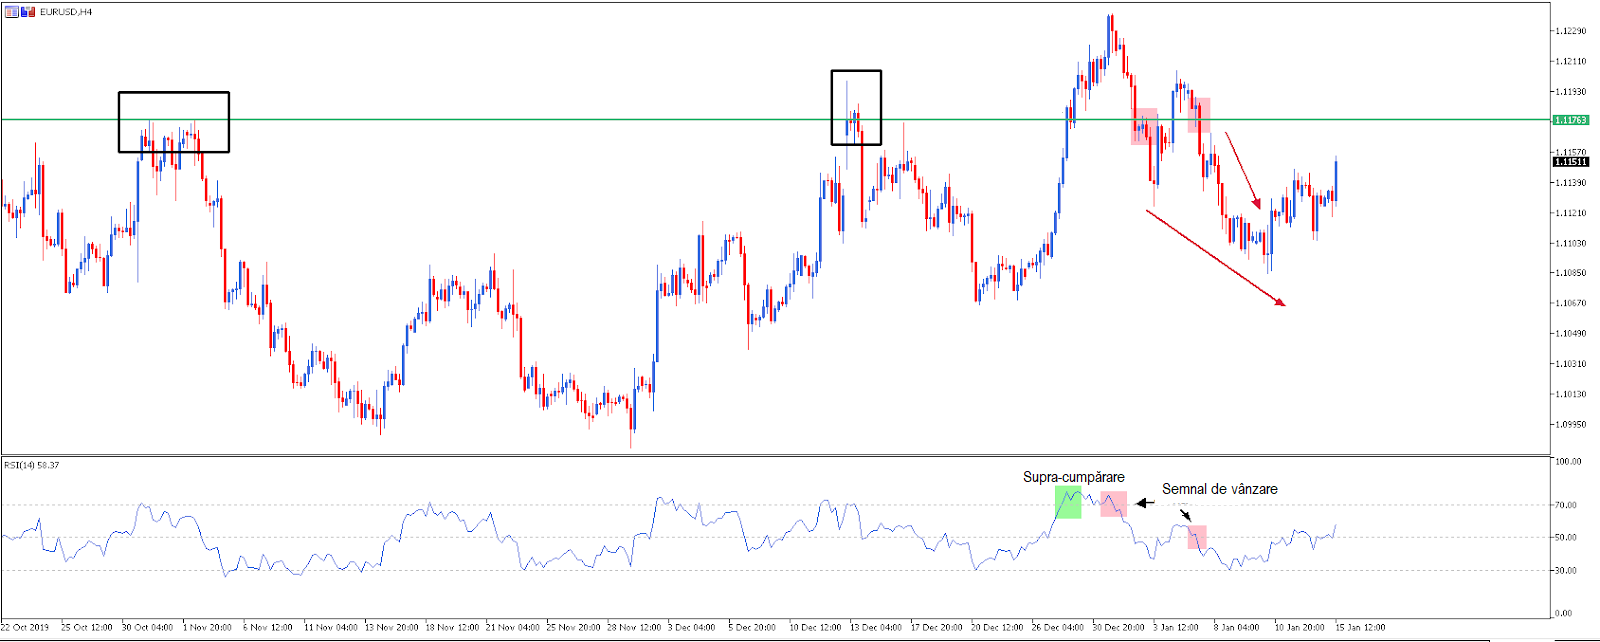The image size is (1600, 642).
Task: Select the EURUSD,H4 chart title label
Action: coord(66,12)
